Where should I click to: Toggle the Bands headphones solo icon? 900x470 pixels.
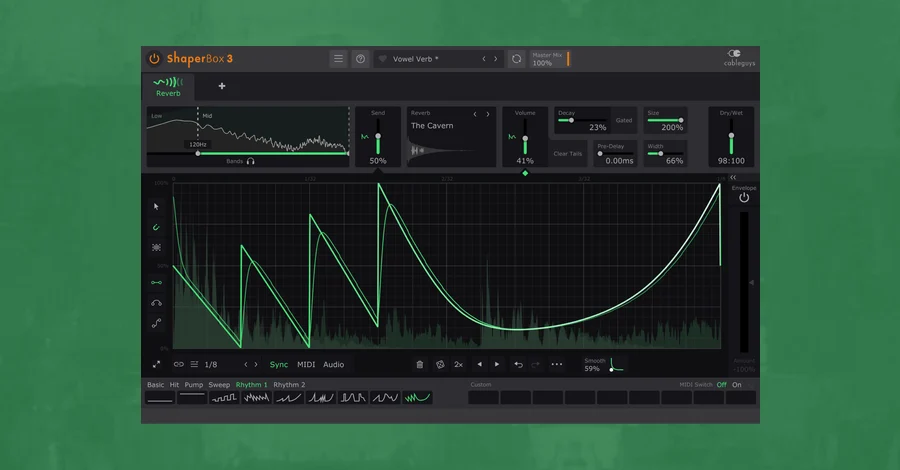tap(250, 161)
